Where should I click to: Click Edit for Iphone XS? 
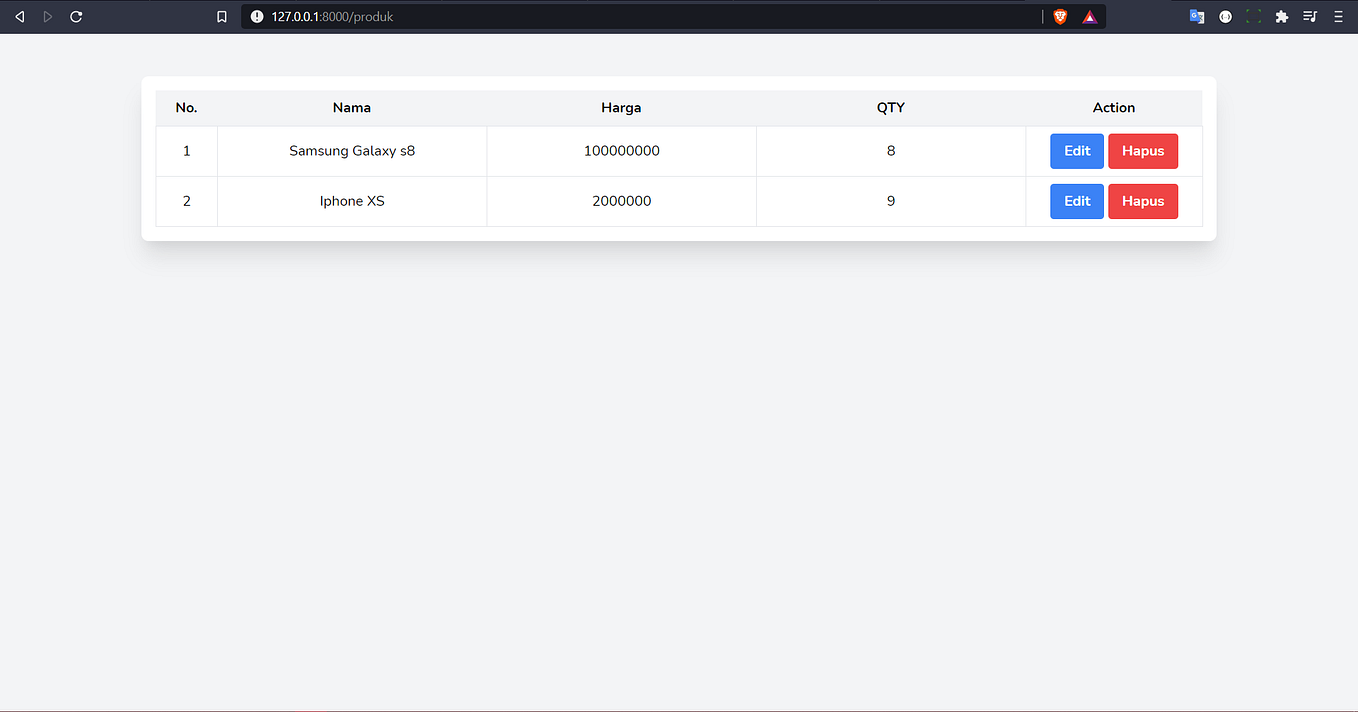[1076, 201]
